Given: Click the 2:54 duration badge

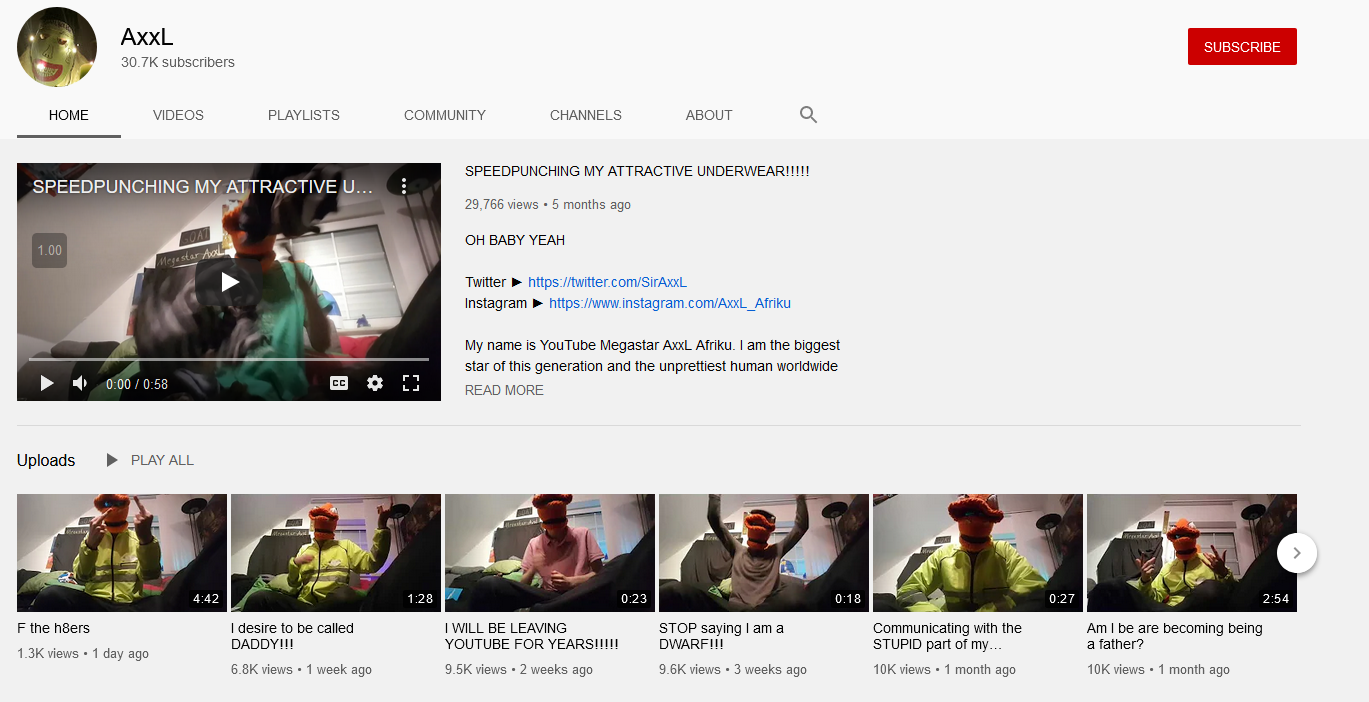Looking at the screenshot, I should [x=1276, y=599].
